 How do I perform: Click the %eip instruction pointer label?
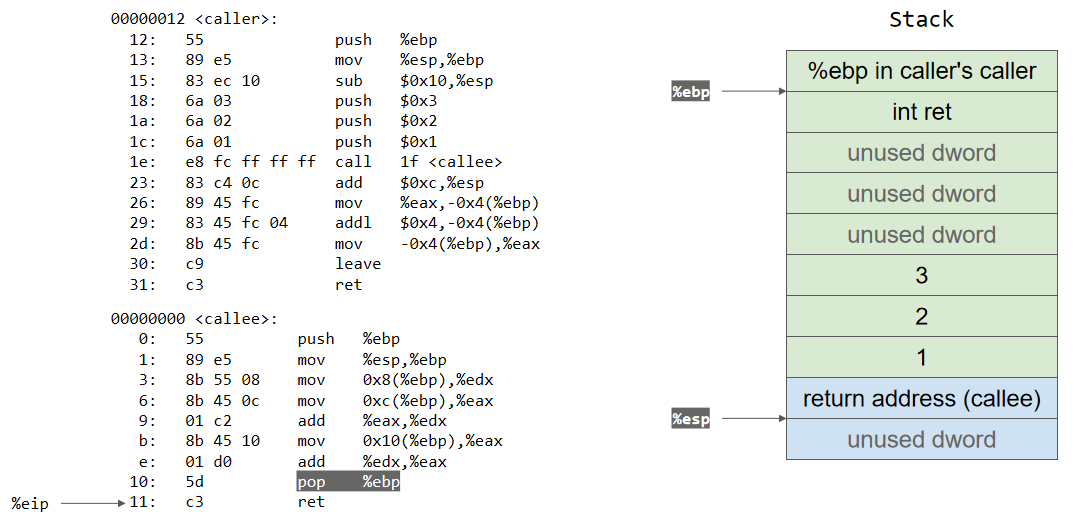point(30,502)
